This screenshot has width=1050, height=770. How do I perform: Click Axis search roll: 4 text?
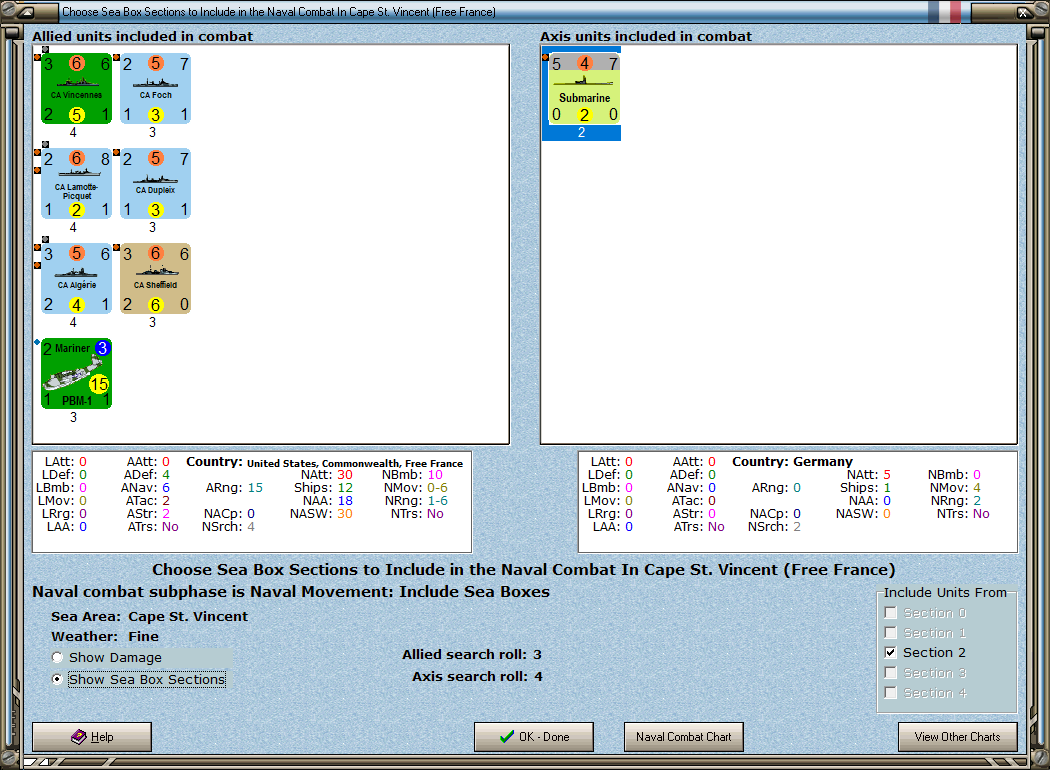point(477,676)
